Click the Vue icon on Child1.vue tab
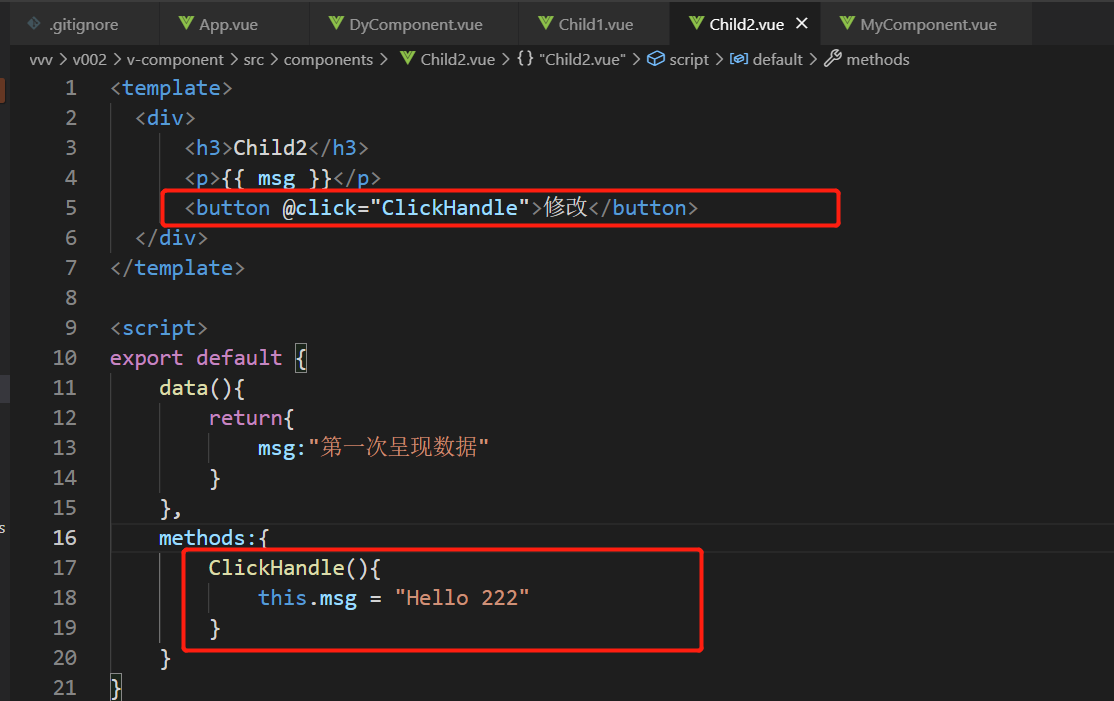Viewport: 1114px width, 701px height. point(546,23)
